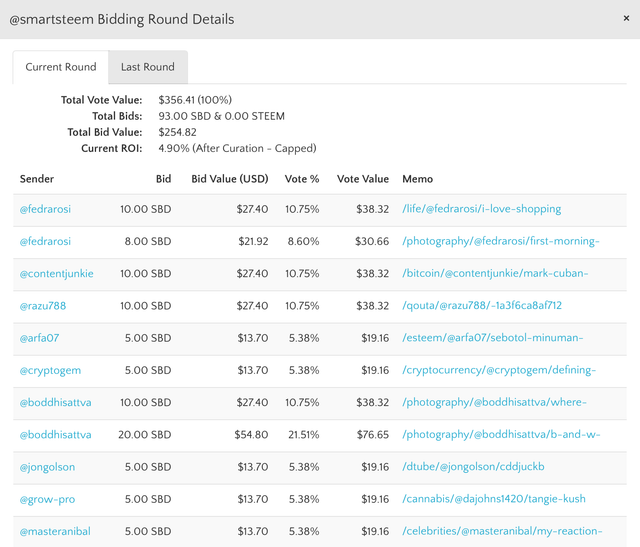Click the 8.00 SBD bid cell

point(148,242)
